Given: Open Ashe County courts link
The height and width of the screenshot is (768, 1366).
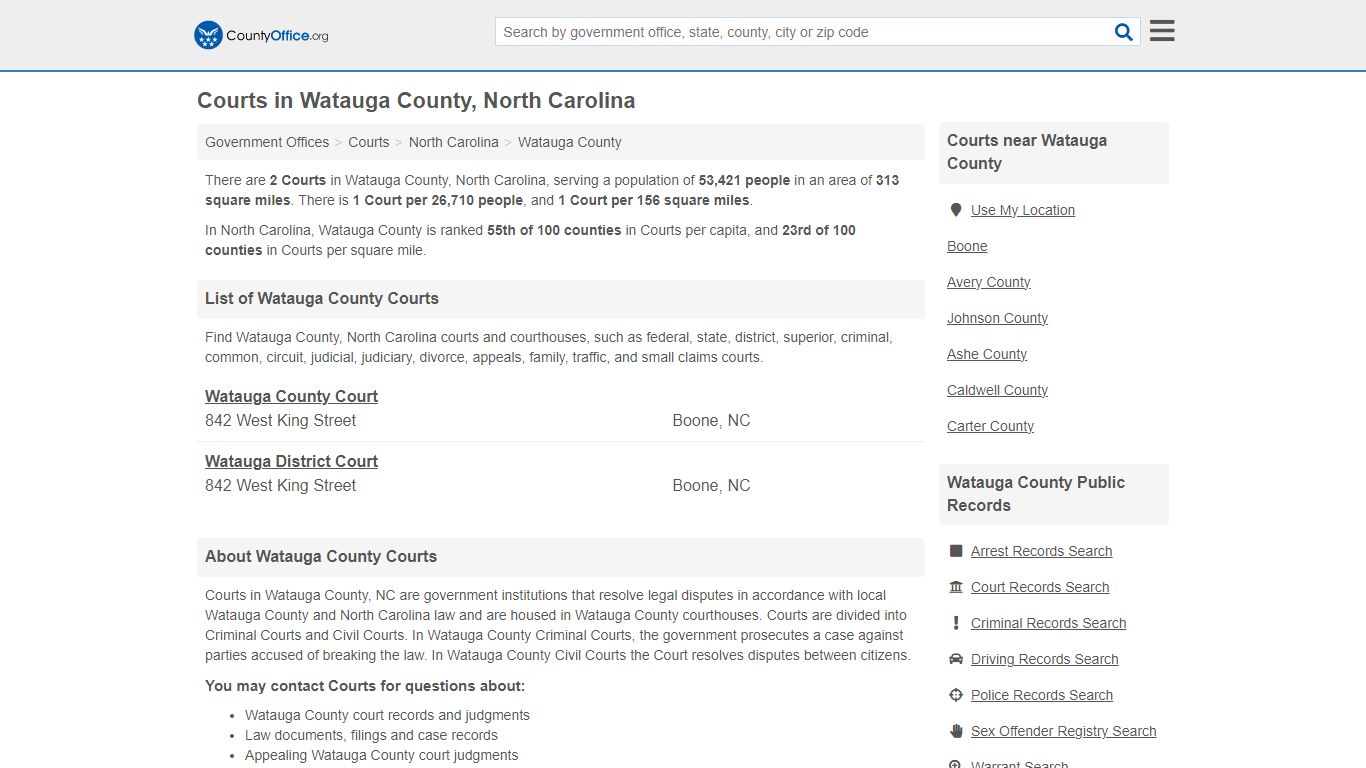Looking at the screenshot, I should [987, 354].
